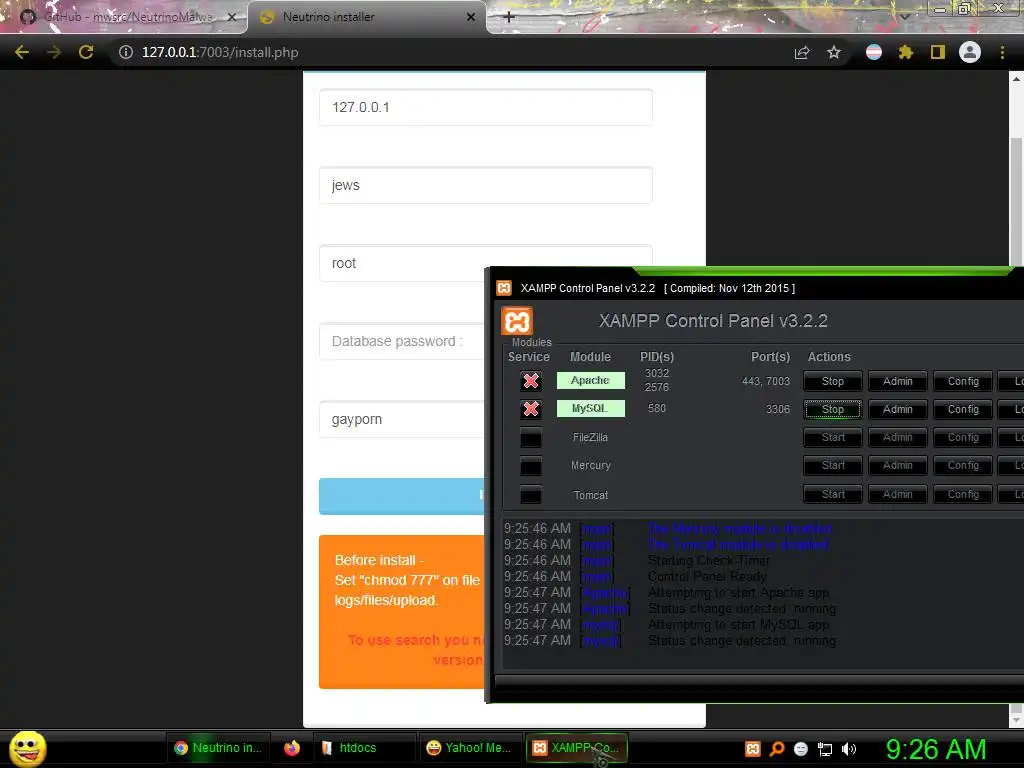Image resolution: width=1024 pixels, height=768 pixels.
Task: Click log line 'Attempting to start MySQL app'
Action: (738, 625)
